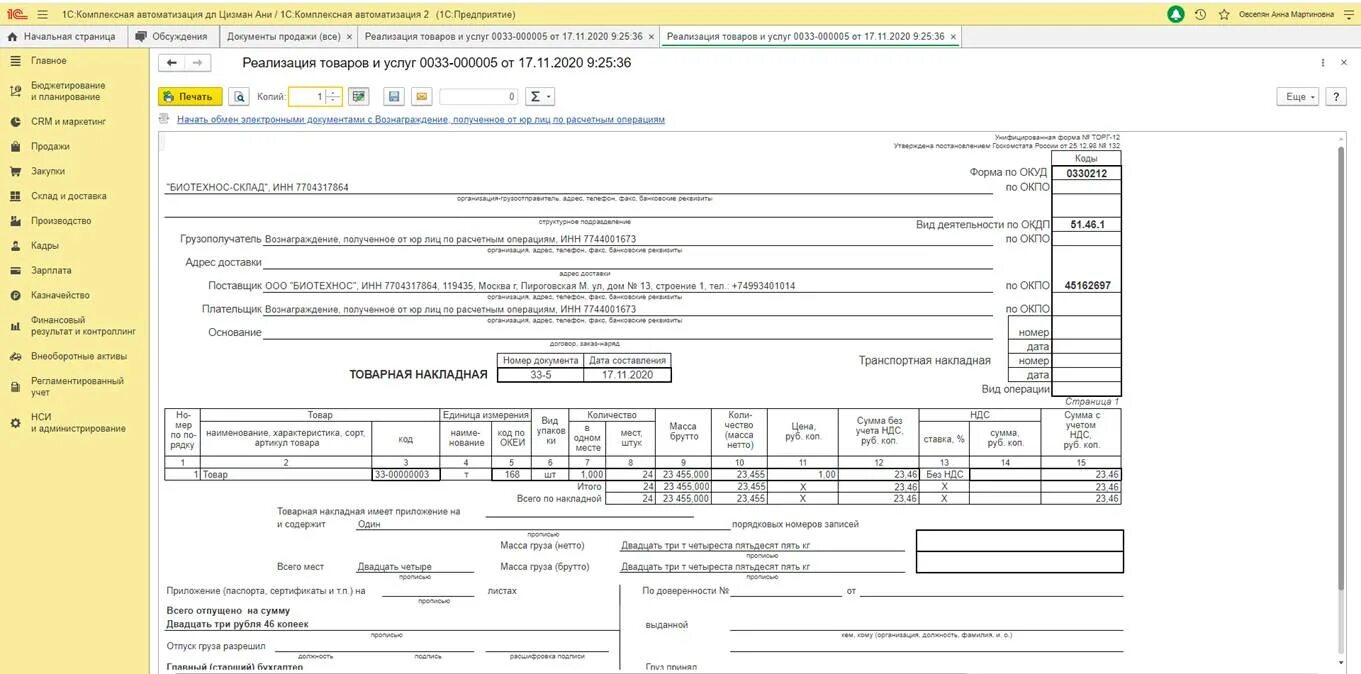
Task: Click the Копий number field
Action: coord(307,97)
